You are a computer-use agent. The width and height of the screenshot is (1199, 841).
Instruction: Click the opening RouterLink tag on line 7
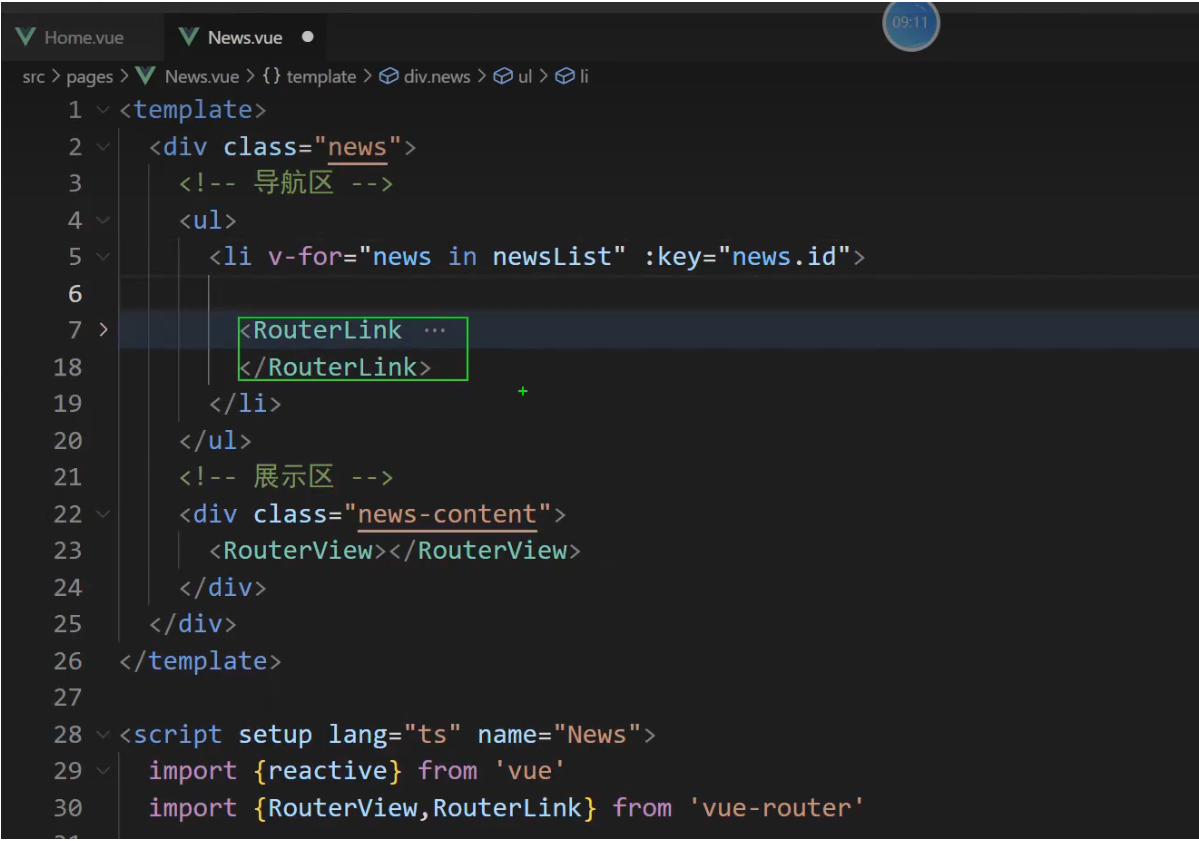click(320, 330)
